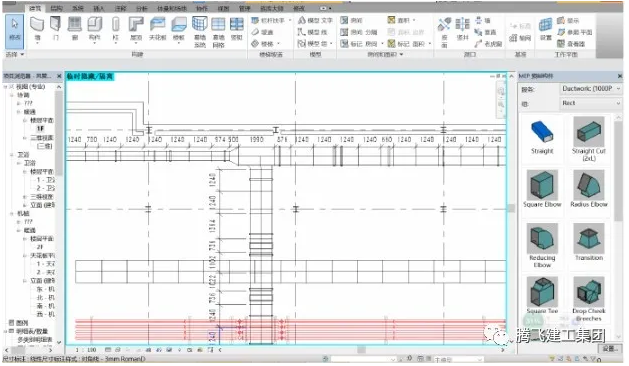The width and height of the screenshot is (629, 366).
Task: Choose the Transition fabrication part
Action: pos(588,242)
